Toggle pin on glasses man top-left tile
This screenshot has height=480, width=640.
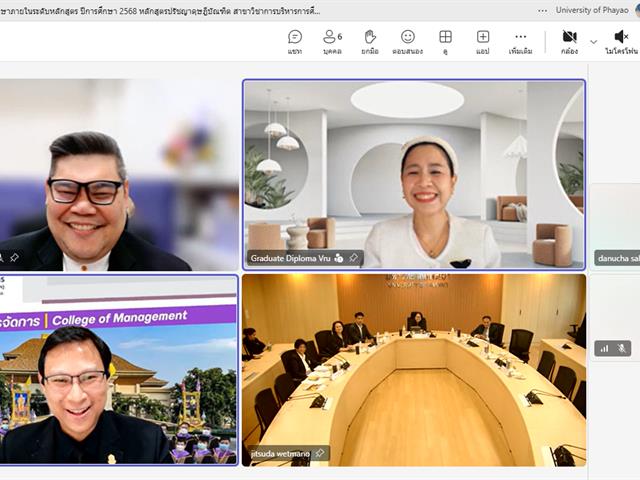click(x=14, y=258)
